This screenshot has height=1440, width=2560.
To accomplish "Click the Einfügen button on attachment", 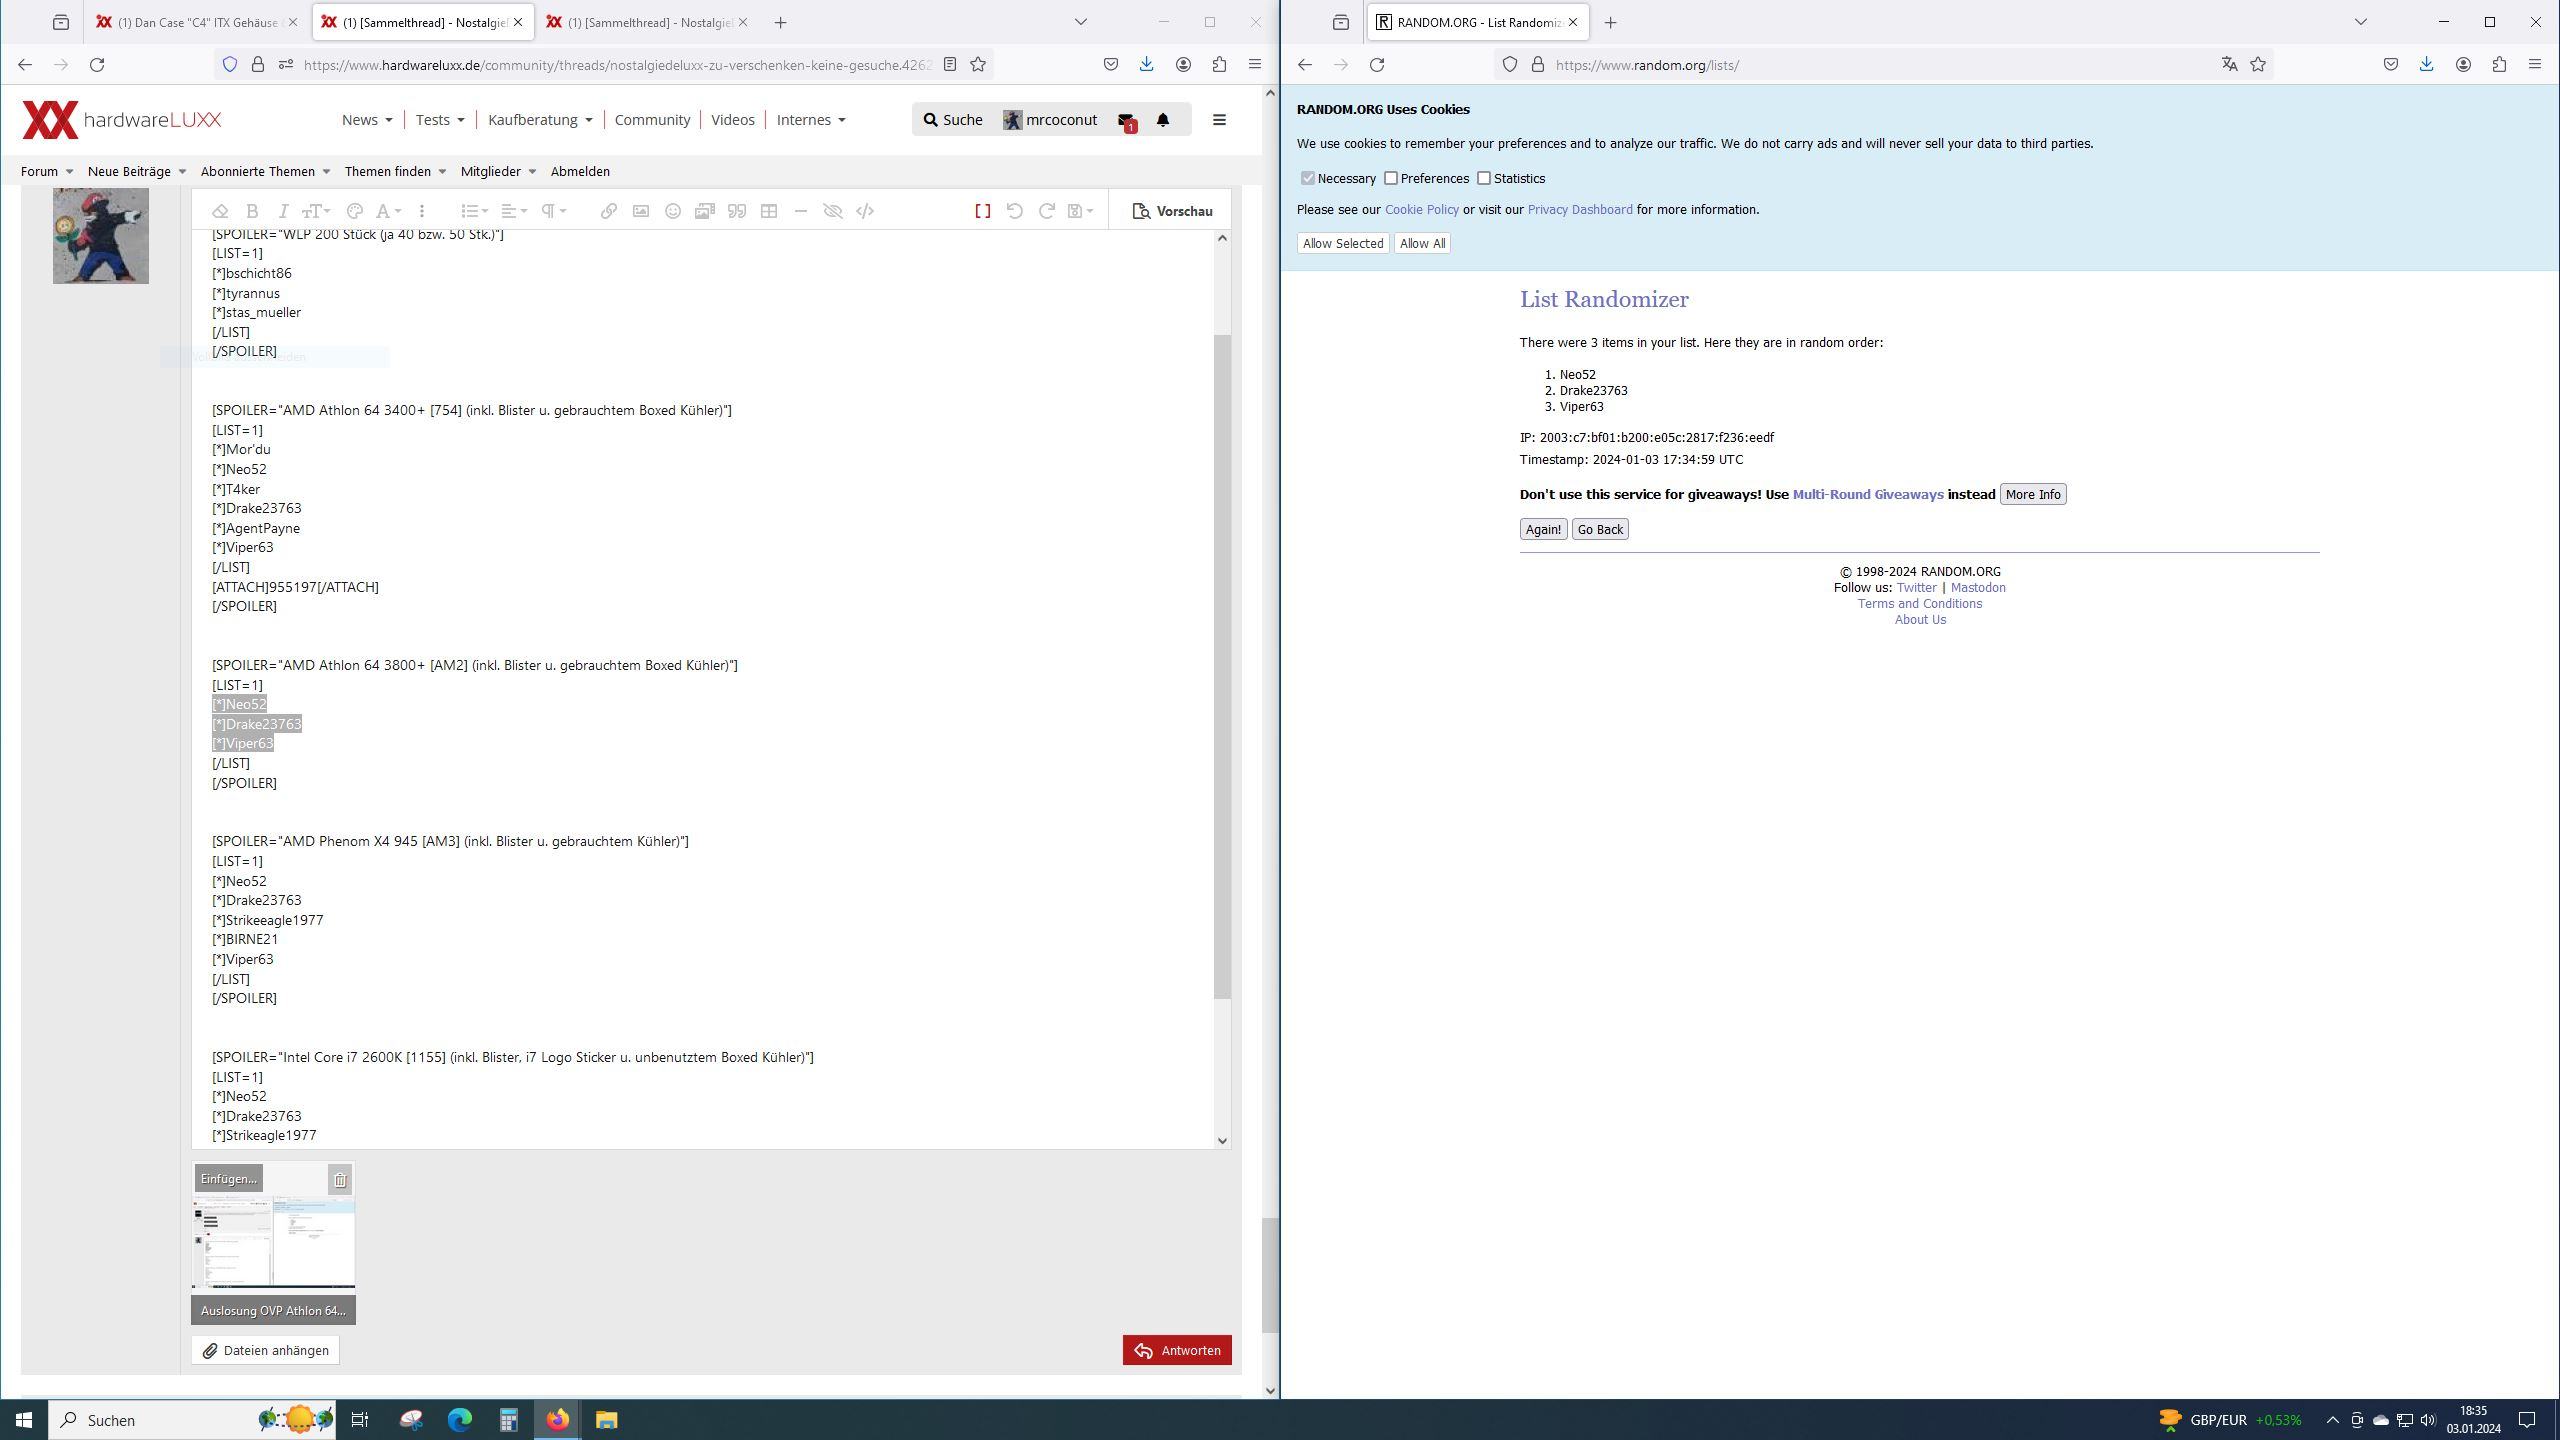I will pyautogui.click(x=228, y=1178).
